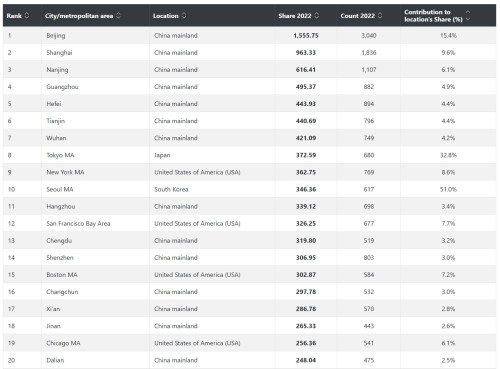Toggle sort icon next to Location header
Image resolution: width=500 pixels, height=369 pixels.
pos(184,15)
